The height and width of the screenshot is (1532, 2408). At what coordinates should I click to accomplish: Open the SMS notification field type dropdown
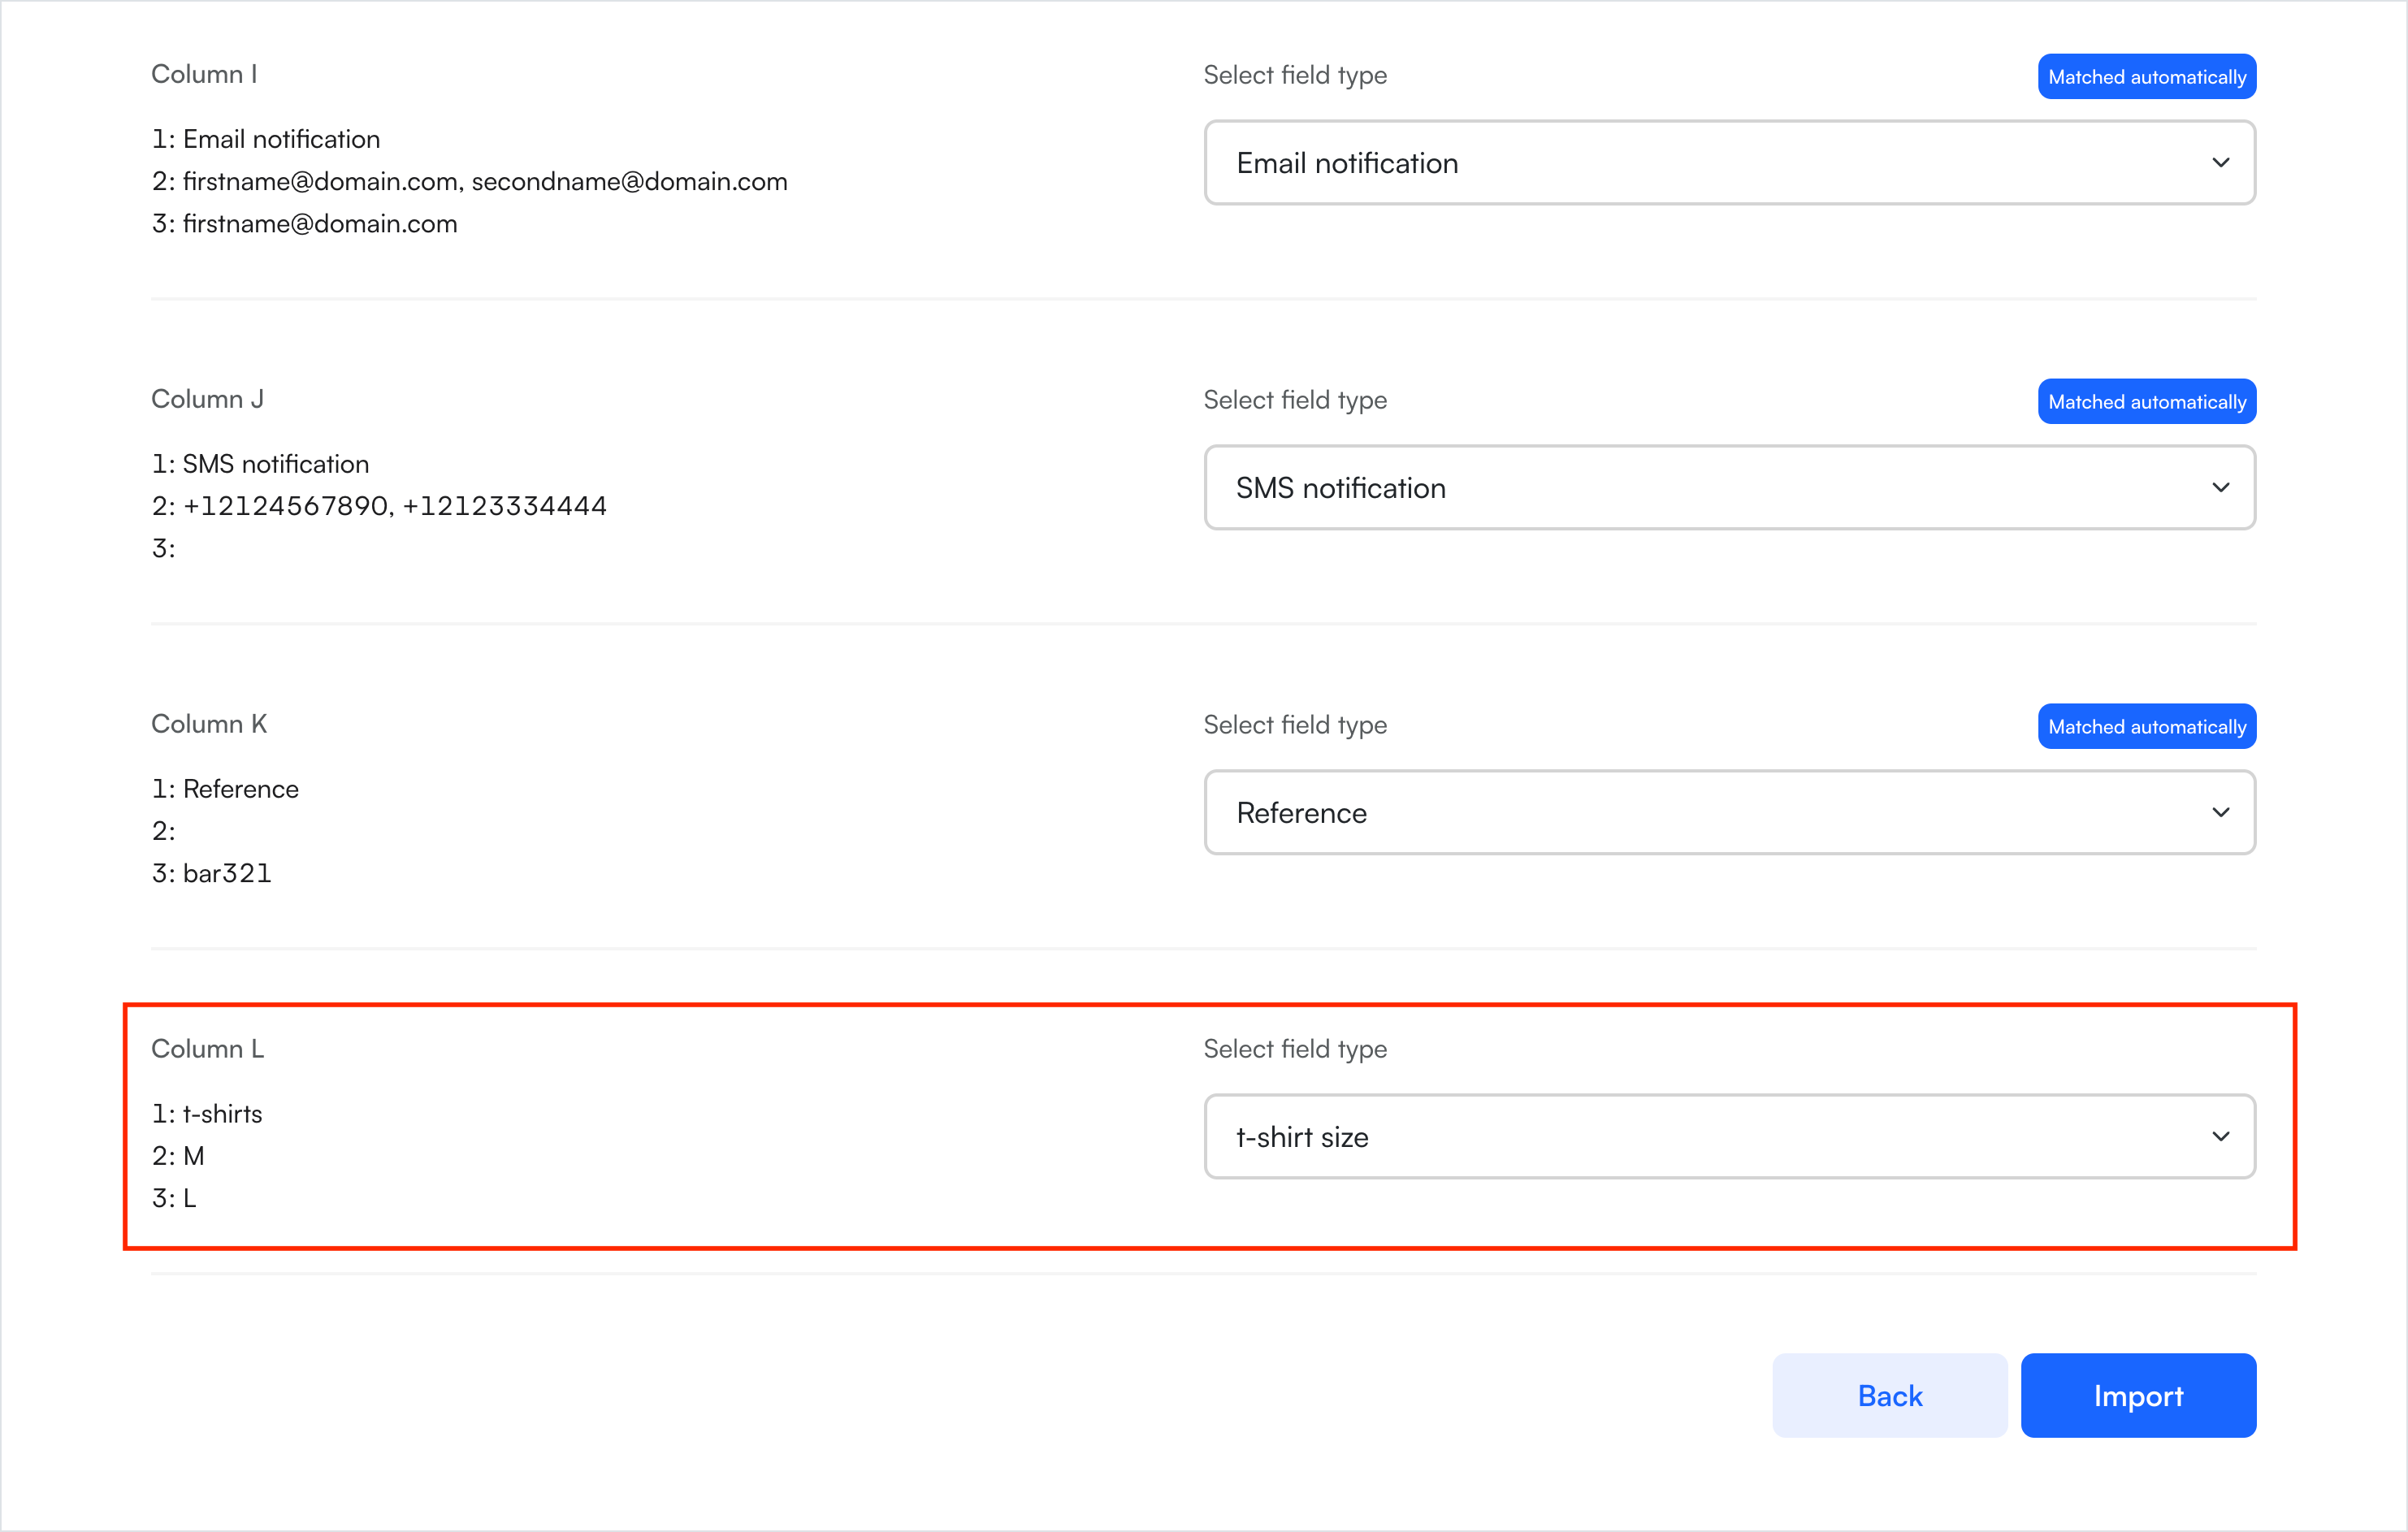[1728, 488]
